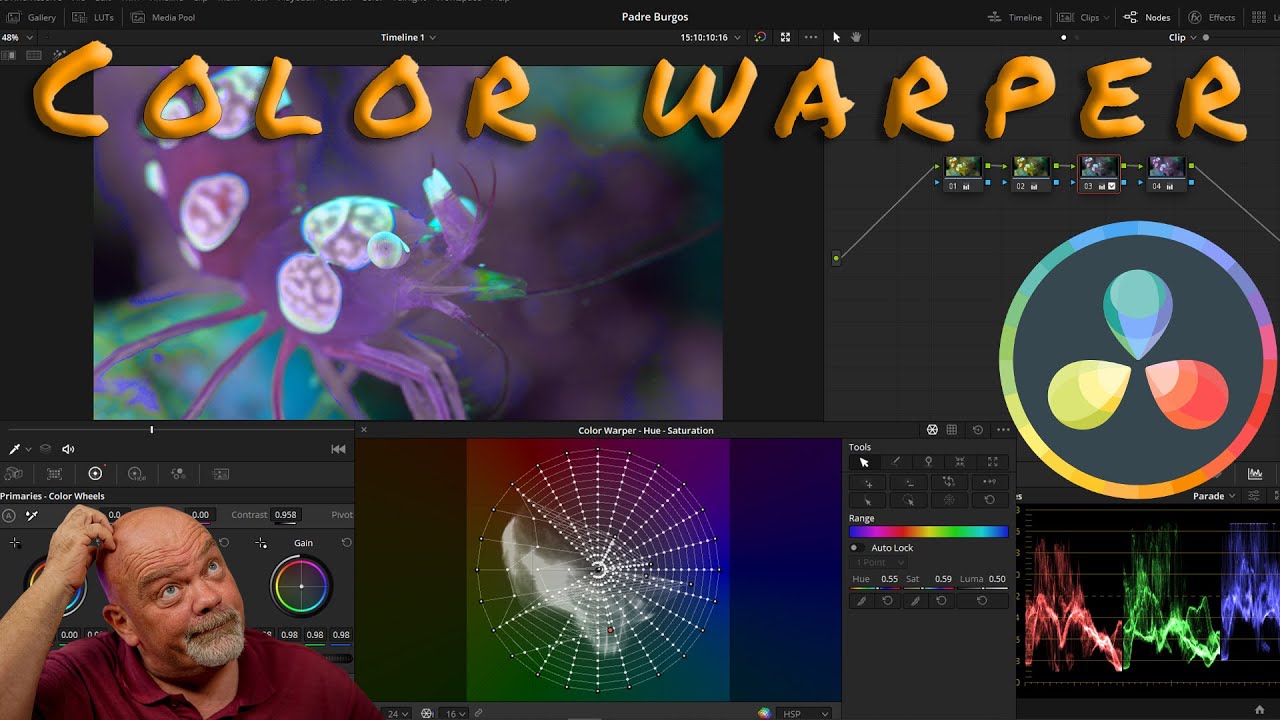This screenshot has width=1280, height=720.
Task: Toggle the auto balance A button
Action: 9,516
